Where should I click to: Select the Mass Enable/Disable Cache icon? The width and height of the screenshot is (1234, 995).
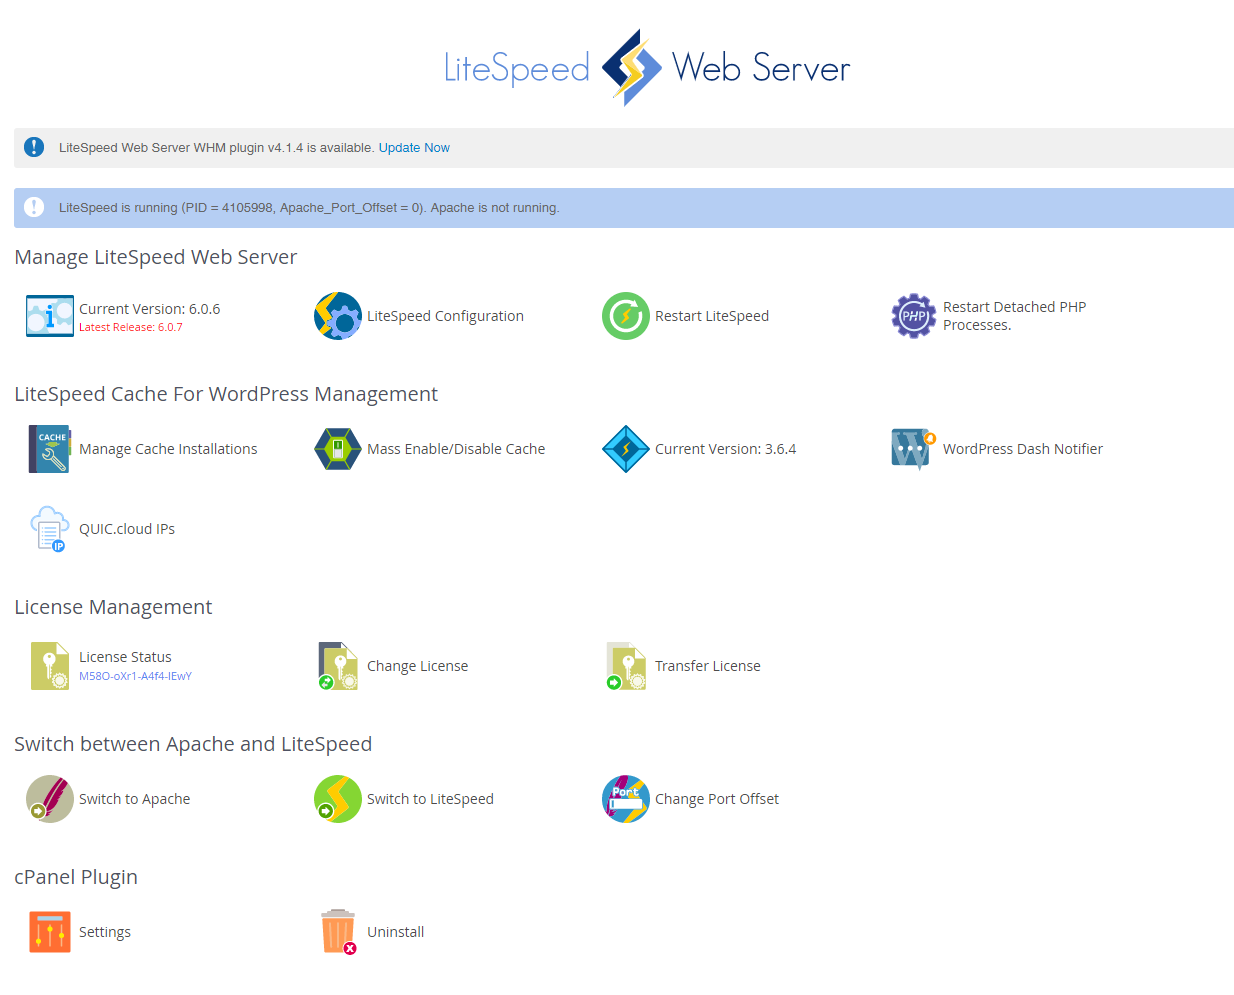click(x=338, y=449)
